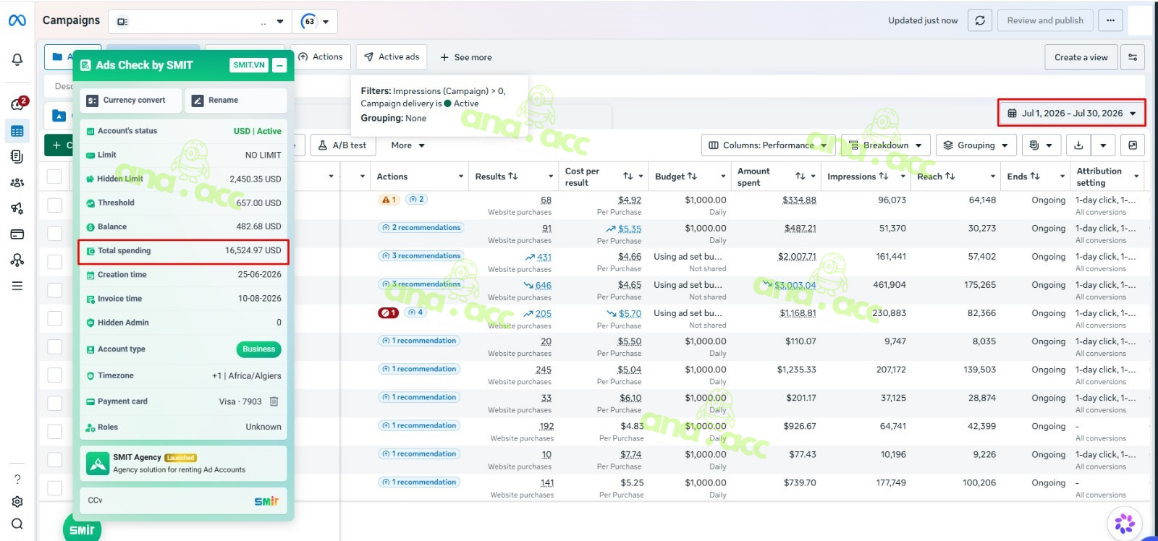1158x541 pixels.
Task: Open the Settings gear in sidebar
Action: click(17, 502)
